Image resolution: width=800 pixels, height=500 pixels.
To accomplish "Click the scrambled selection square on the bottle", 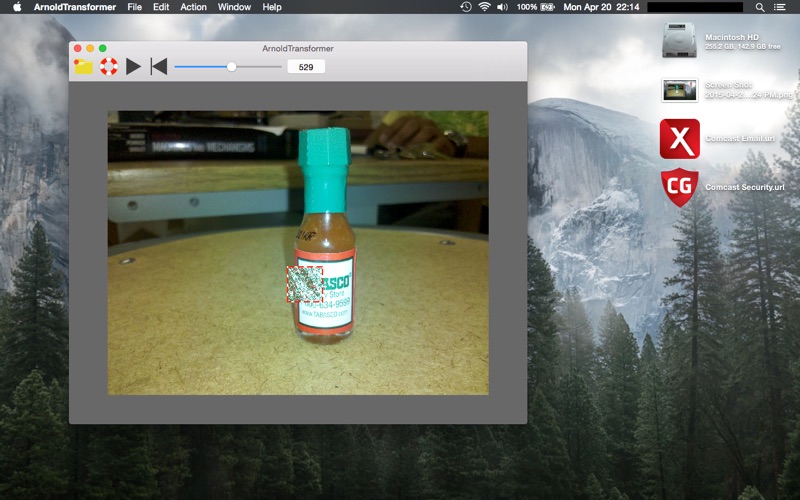I will [x=305, y=284].
